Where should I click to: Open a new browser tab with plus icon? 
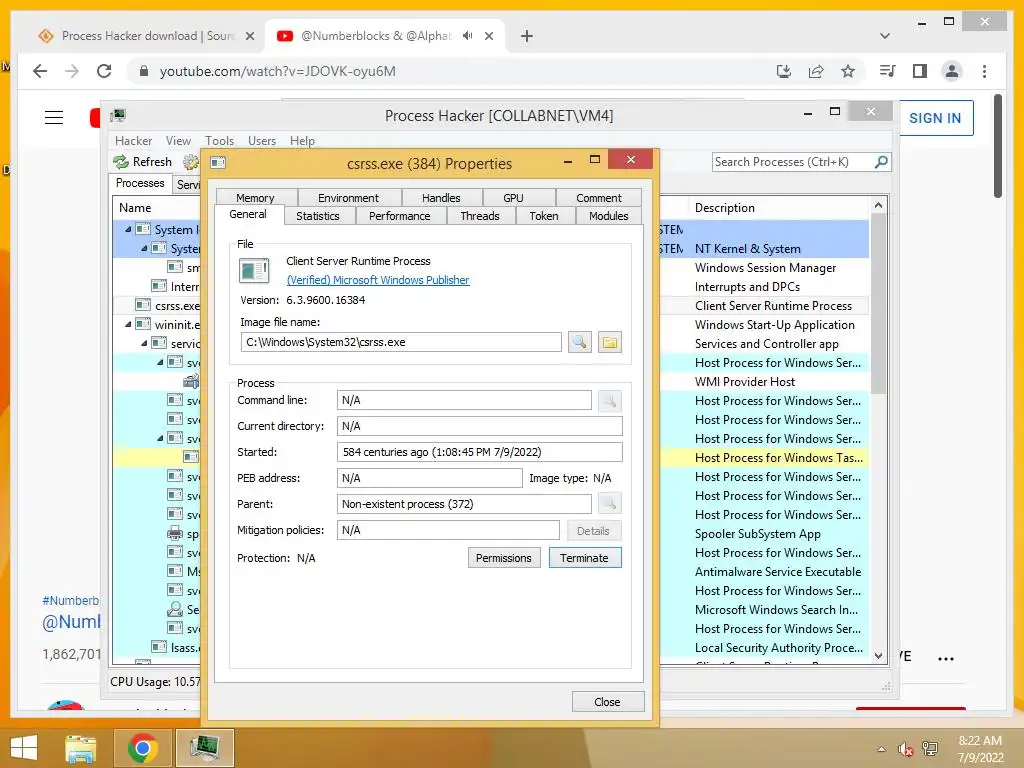click(527, 36)
